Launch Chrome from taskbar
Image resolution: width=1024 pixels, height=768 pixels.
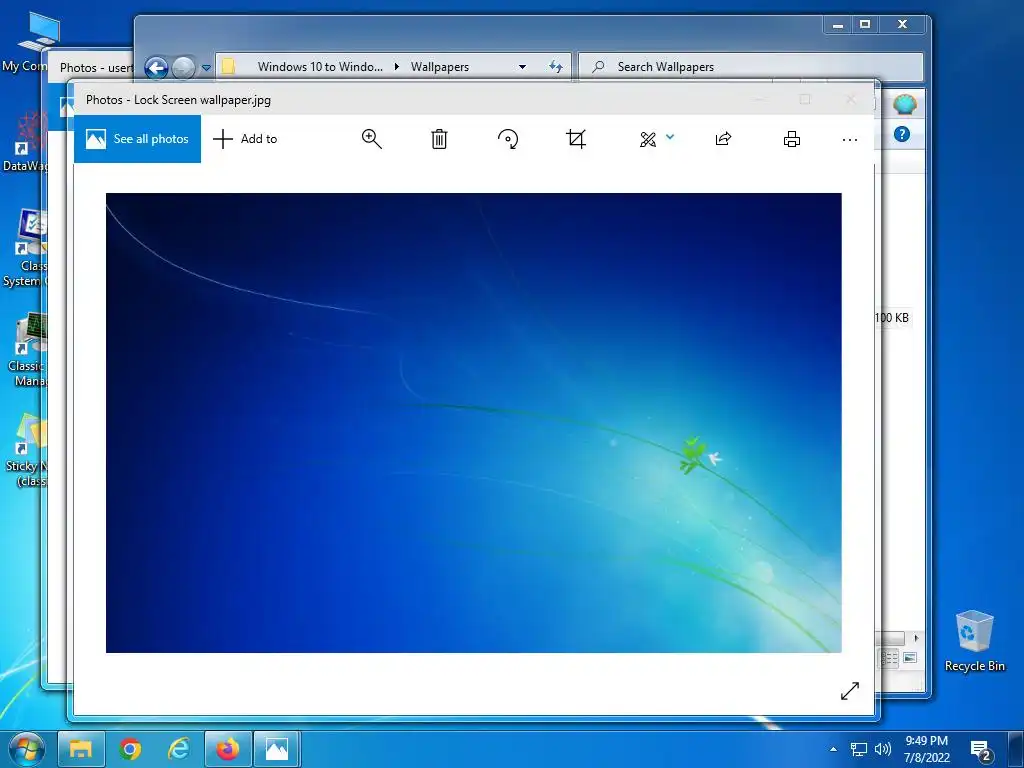(x=130, y=750)
